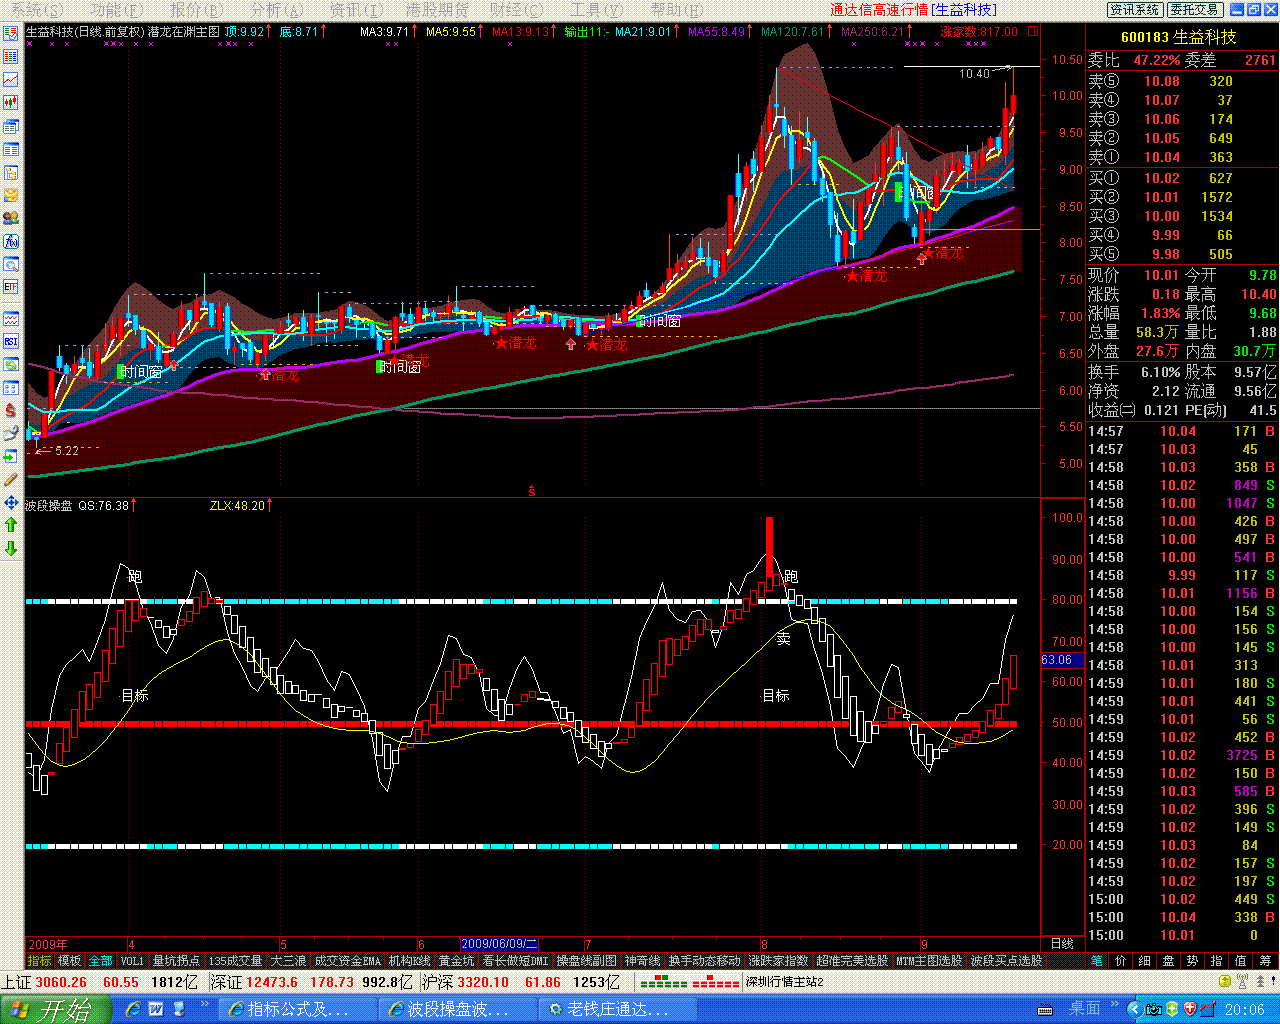
Task: Click the green up arrow sidebar icon
Action: (11, 525)
